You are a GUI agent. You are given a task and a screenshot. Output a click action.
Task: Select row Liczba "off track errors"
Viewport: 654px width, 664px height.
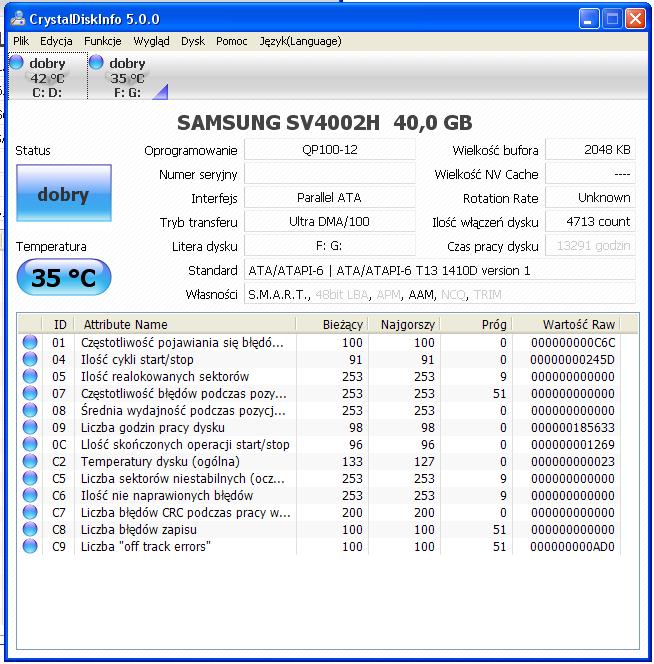coord(320,546)
